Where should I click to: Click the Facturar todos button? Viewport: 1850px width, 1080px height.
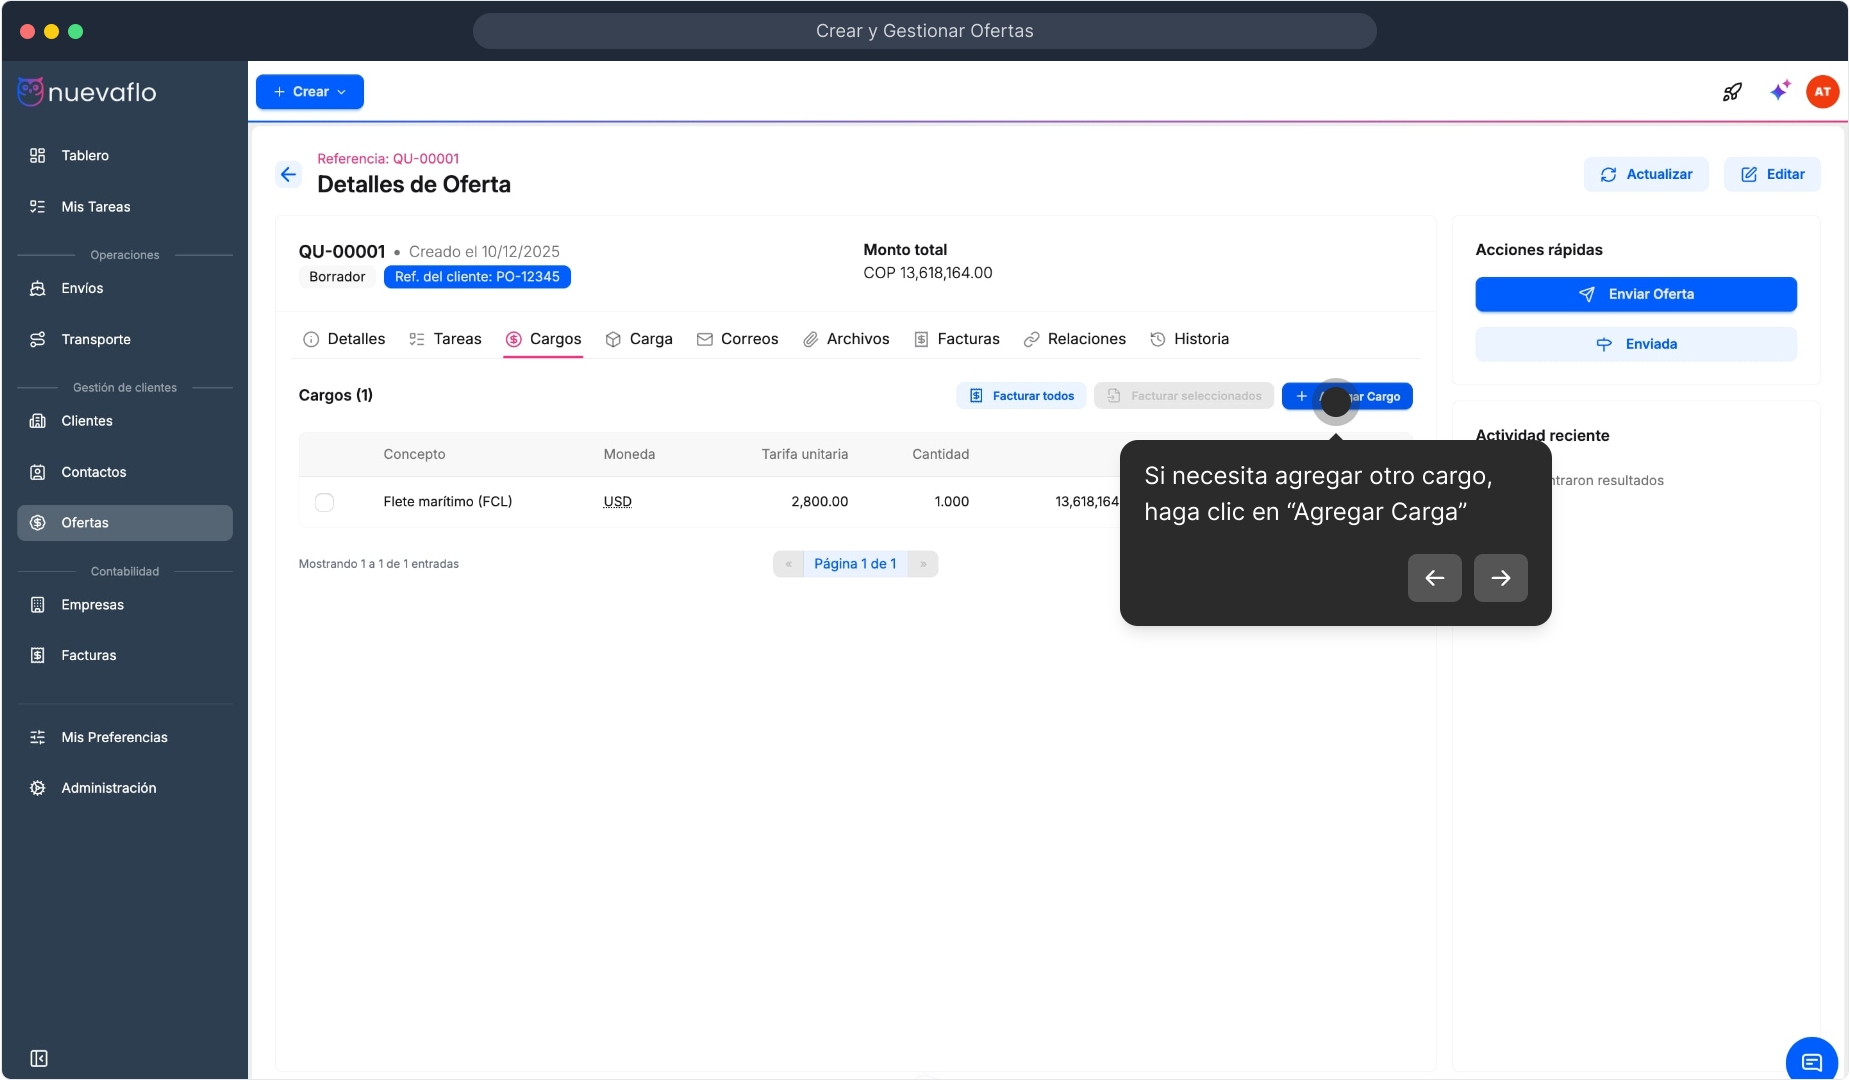1021,396
